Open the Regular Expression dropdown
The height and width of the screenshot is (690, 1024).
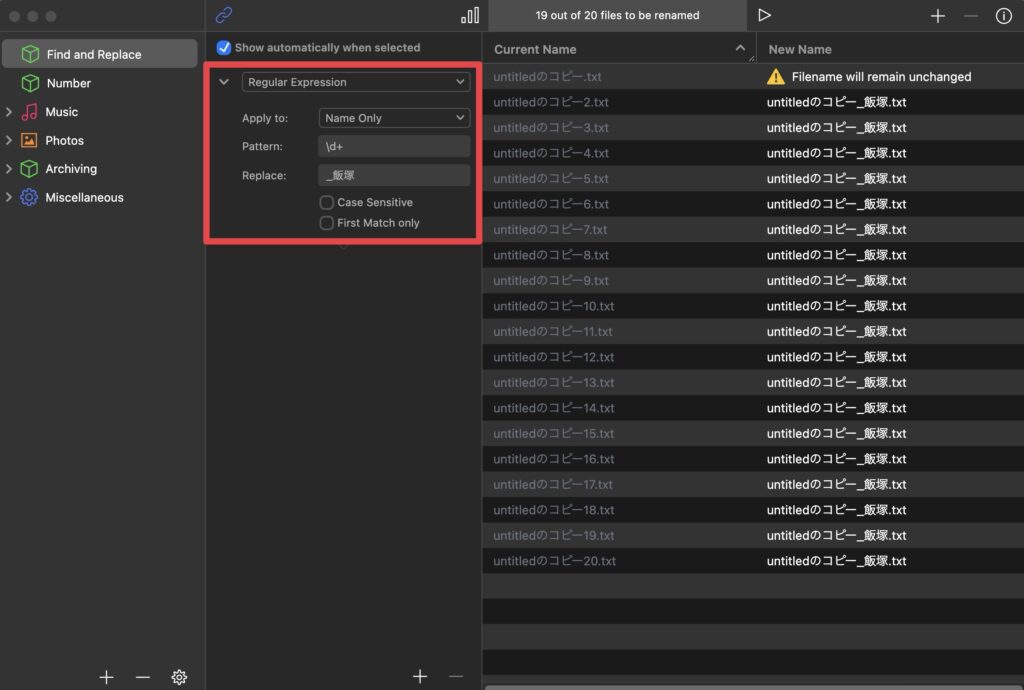click(x=356, y=82)
